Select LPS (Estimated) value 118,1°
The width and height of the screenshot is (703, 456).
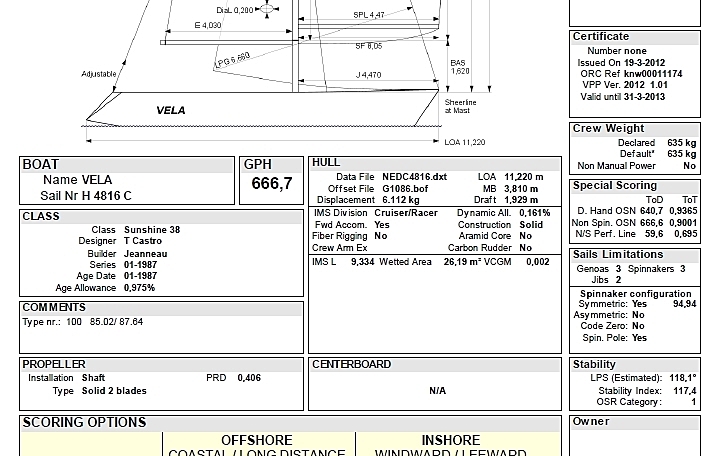(683, 378)
